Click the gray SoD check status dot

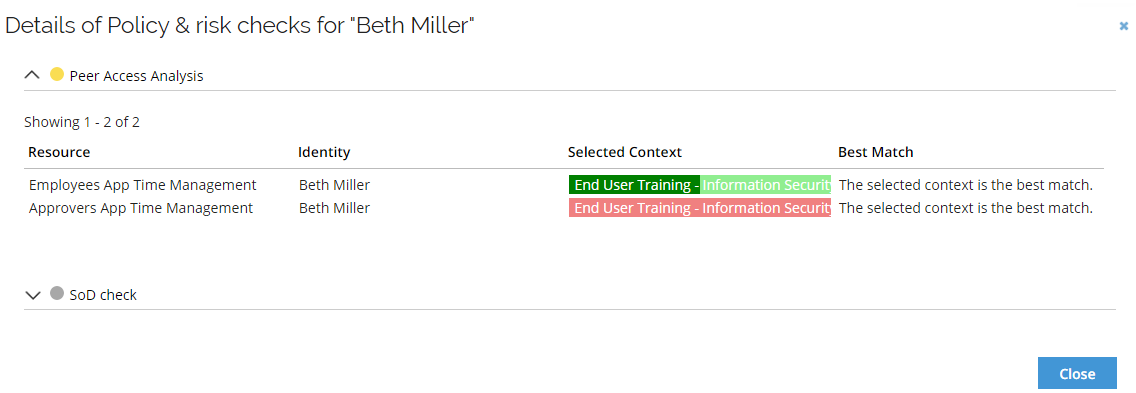click(x=57, y=293)
